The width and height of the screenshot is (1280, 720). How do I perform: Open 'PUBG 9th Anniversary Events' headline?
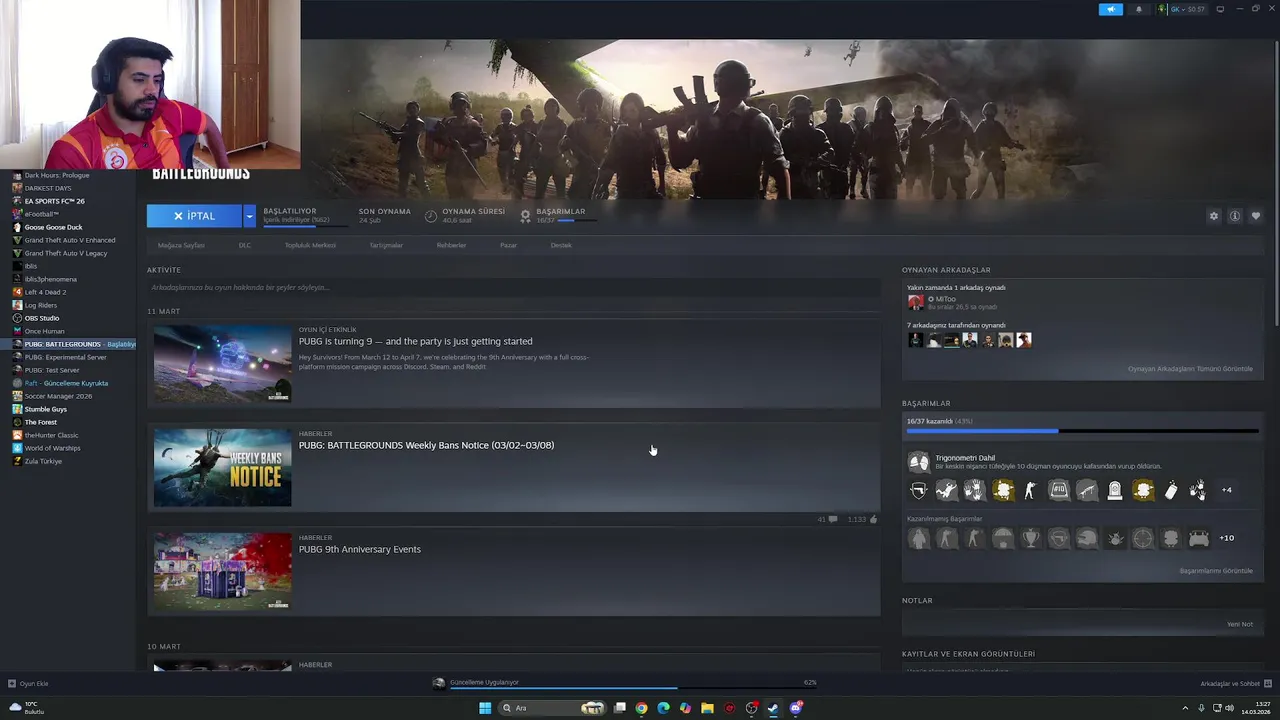(360, 549)
